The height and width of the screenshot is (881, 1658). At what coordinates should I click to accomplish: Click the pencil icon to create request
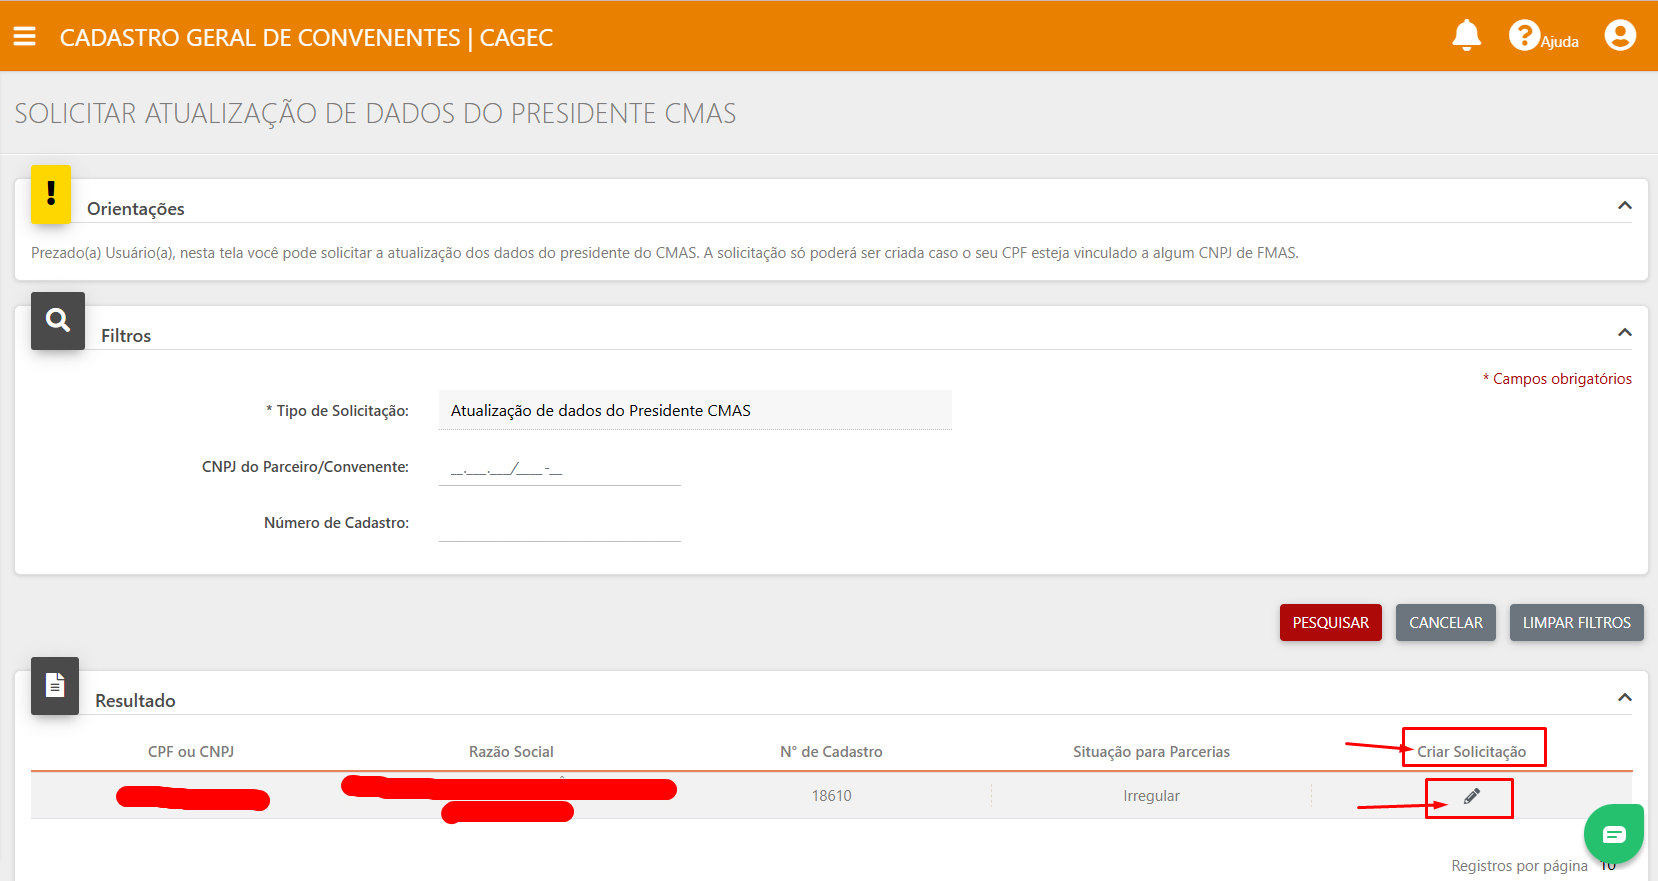(1471, 796)
